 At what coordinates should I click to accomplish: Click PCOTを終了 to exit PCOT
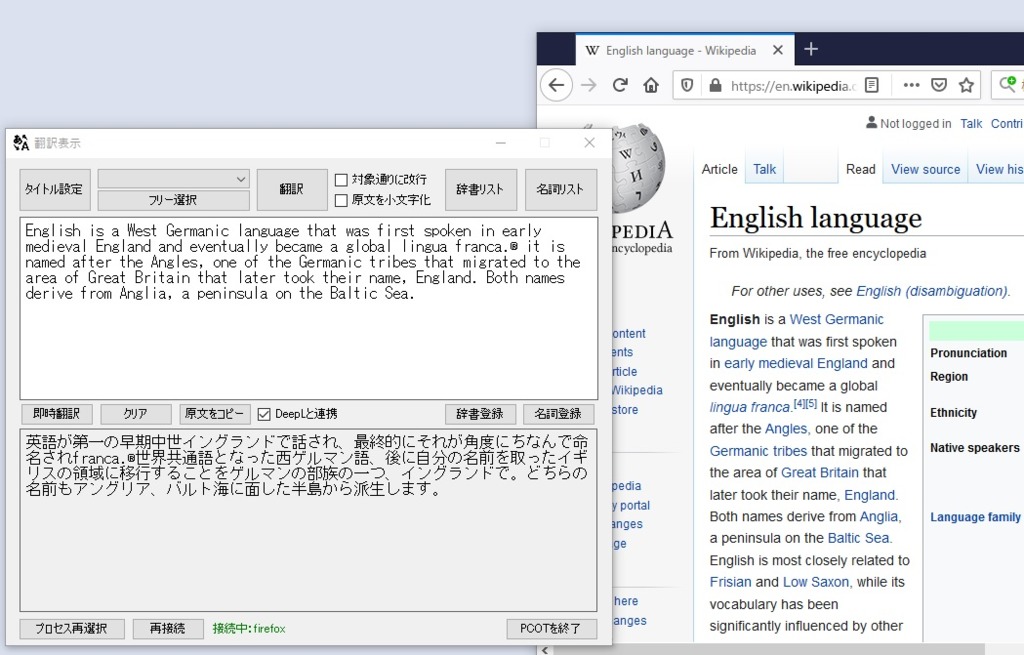[551, 629]
